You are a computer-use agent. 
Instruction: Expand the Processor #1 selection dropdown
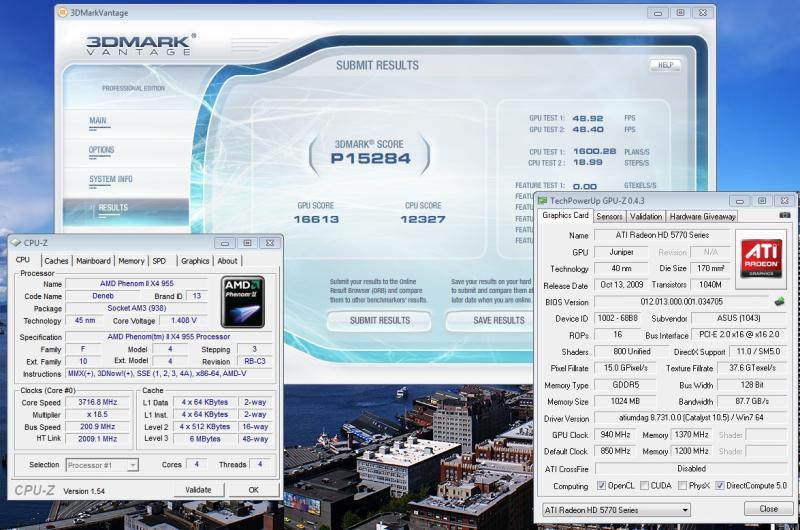[x=102, y=465]
